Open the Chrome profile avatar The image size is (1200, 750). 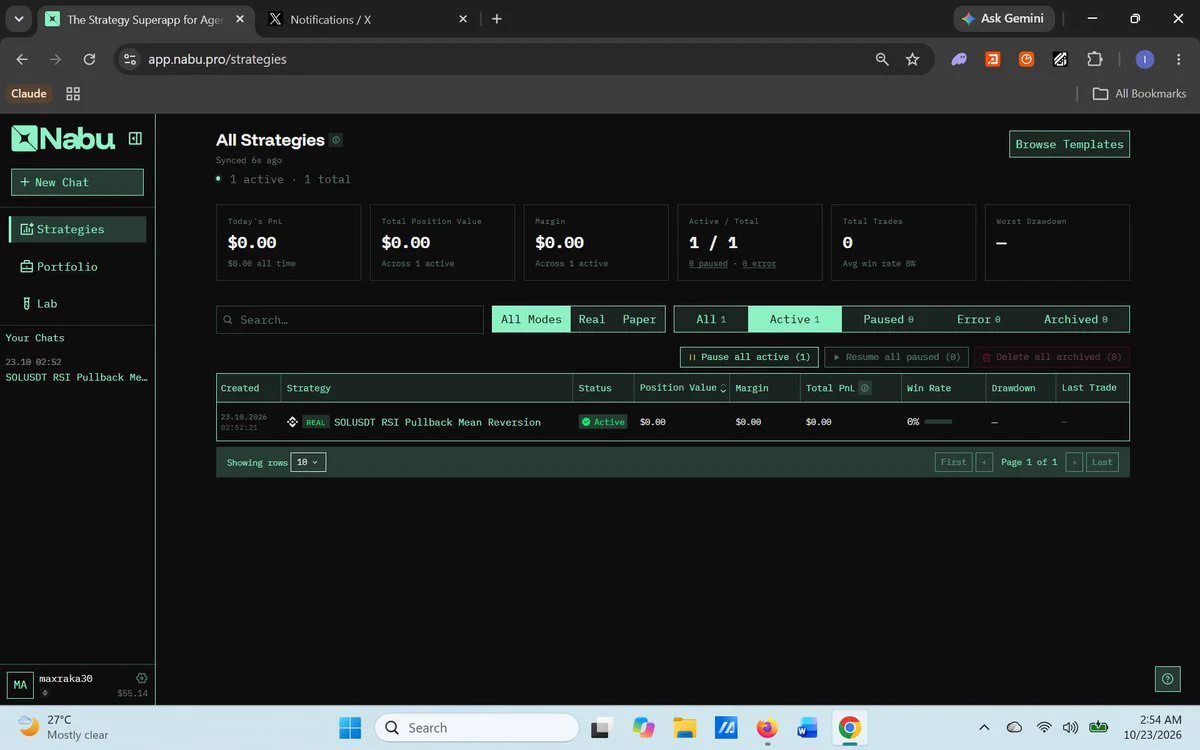point(1145,59)
